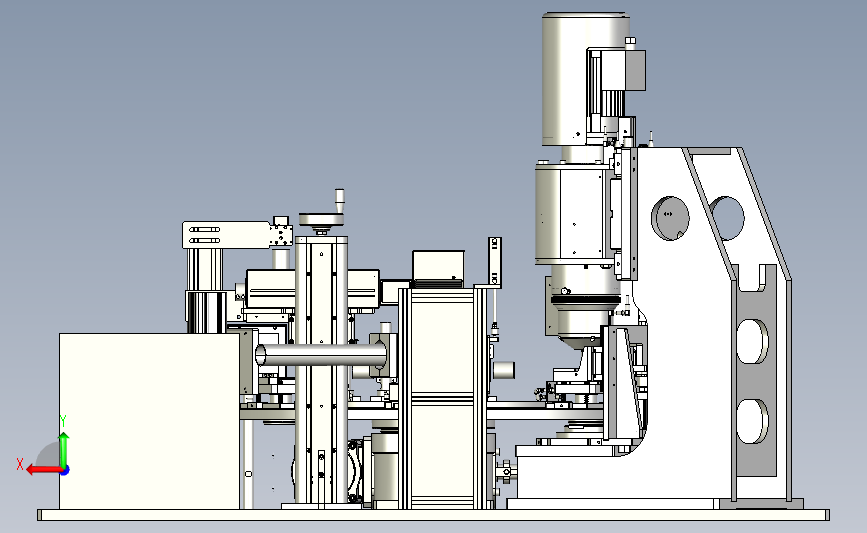Select the large blank enclosure box at left
This screenshot has width=867, height=533.
149,421
